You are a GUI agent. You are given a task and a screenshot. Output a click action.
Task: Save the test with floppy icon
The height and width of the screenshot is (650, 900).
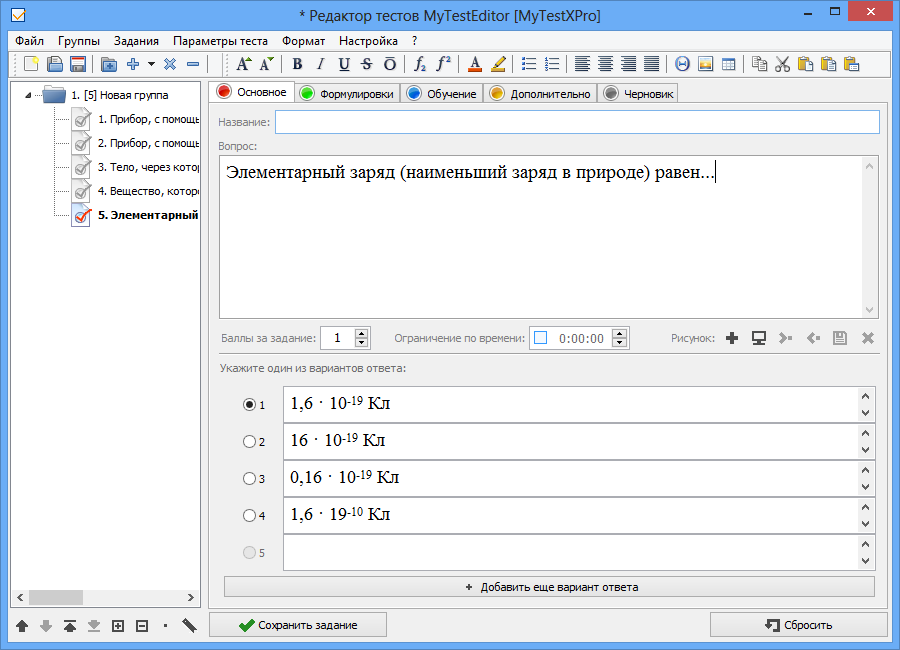(x=77, y=64)
